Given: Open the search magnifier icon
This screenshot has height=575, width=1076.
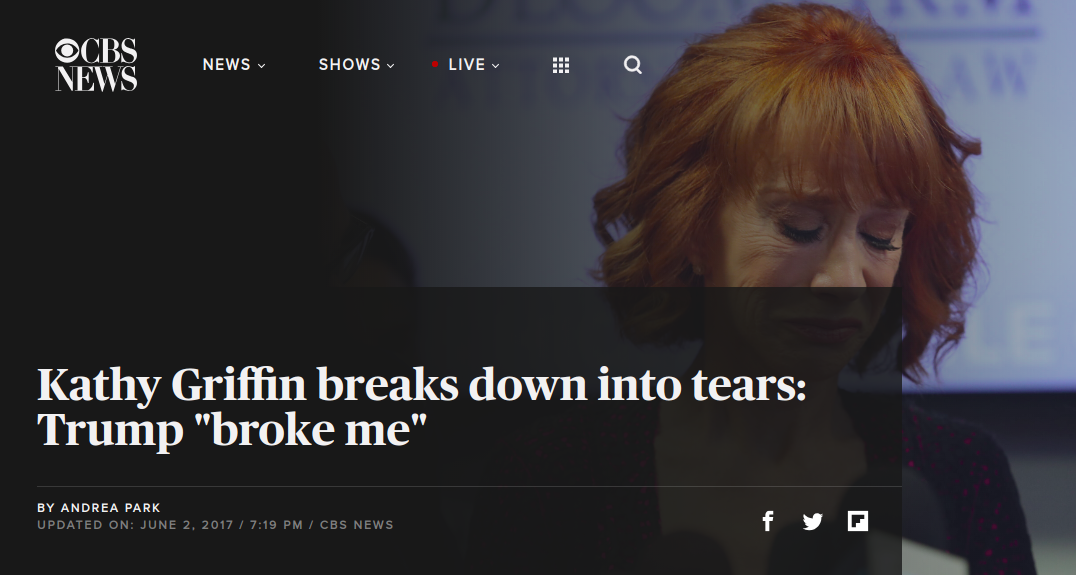Looking at the screenshot, I should tap(633, 64).
